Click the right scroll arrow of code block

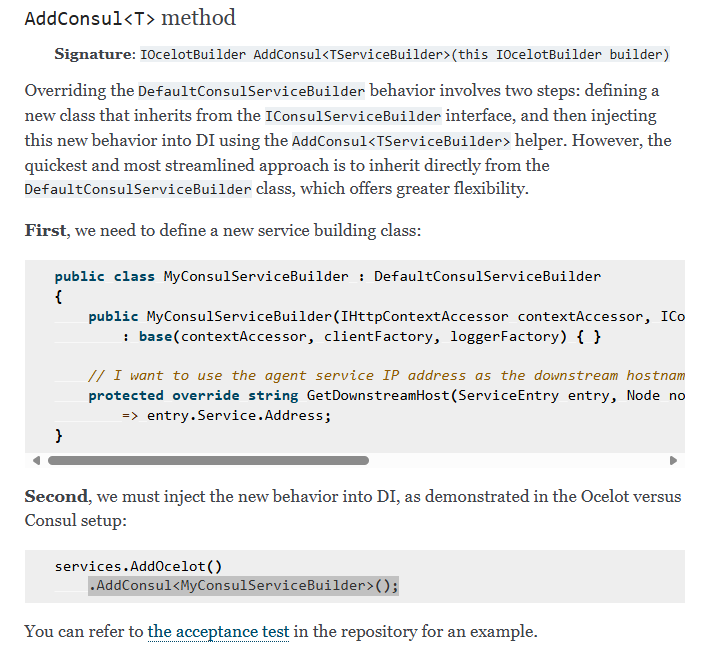[673, 460]
